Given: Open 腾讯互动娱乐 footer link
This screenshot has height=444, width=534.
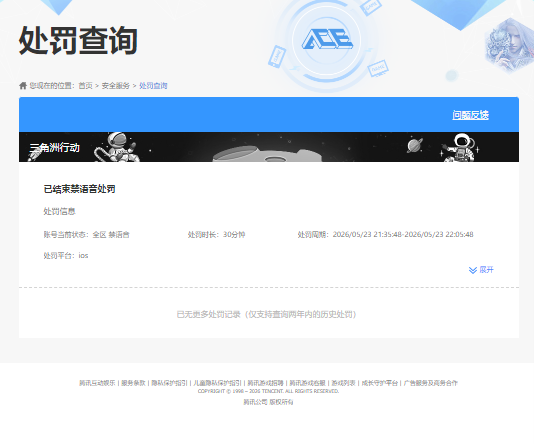Looking at the screenshot, I should (97, 383).
